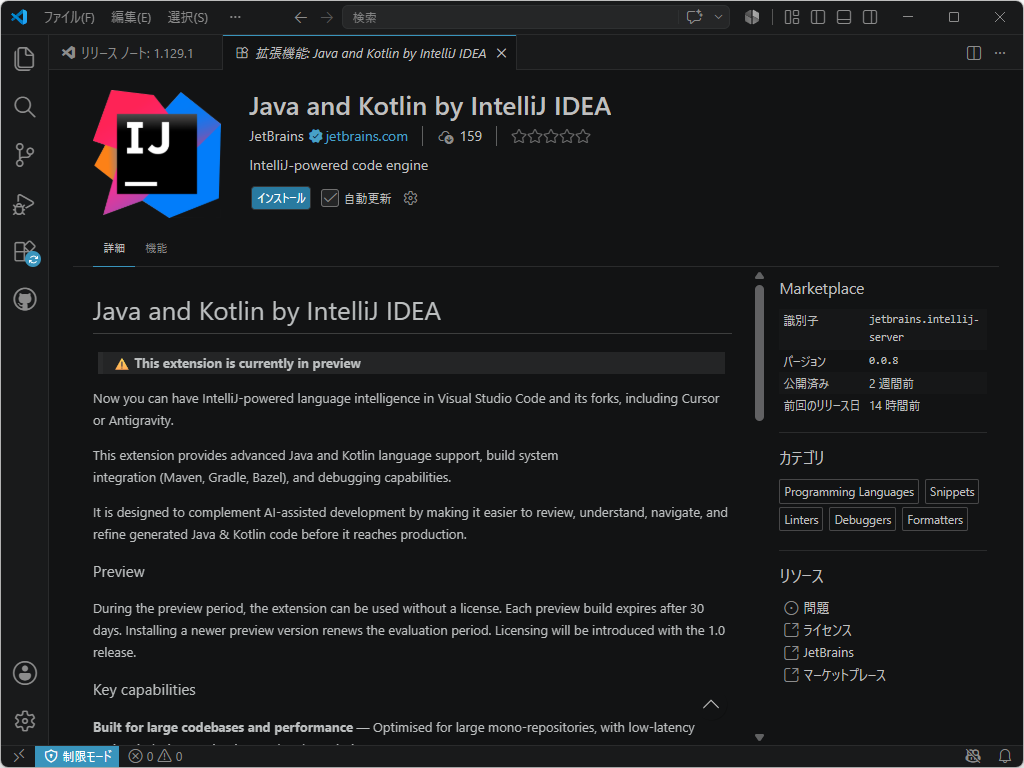The width and height of the screenshot is (1024, 768).
Task: Select the Linters category
Action: [801, 520]
